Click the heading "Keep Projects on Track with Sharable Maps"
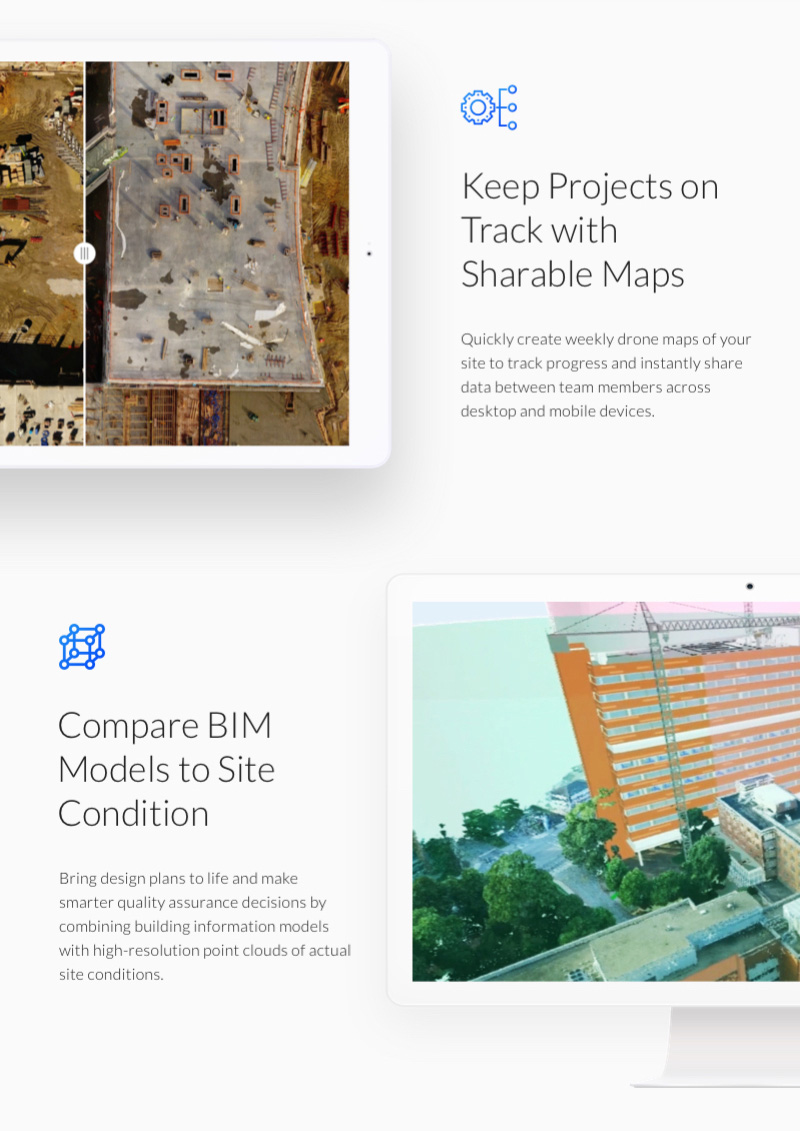The height and width of the screenshot is (1131, 800). pyautogui.click(x=590, y=230)
